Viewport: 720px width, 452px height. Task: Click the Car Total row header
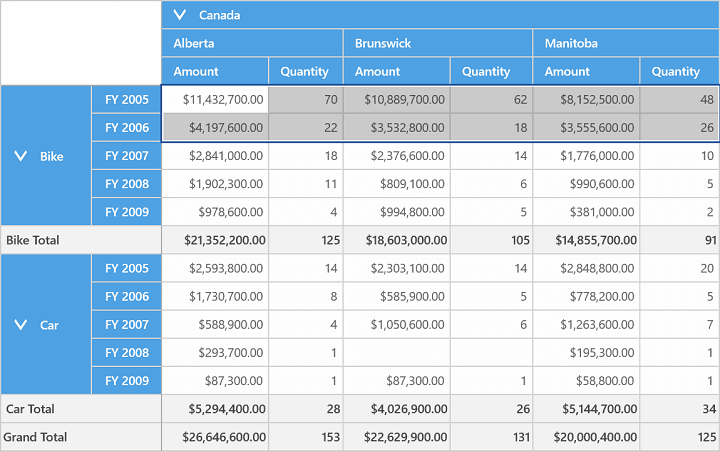[81, 409]
